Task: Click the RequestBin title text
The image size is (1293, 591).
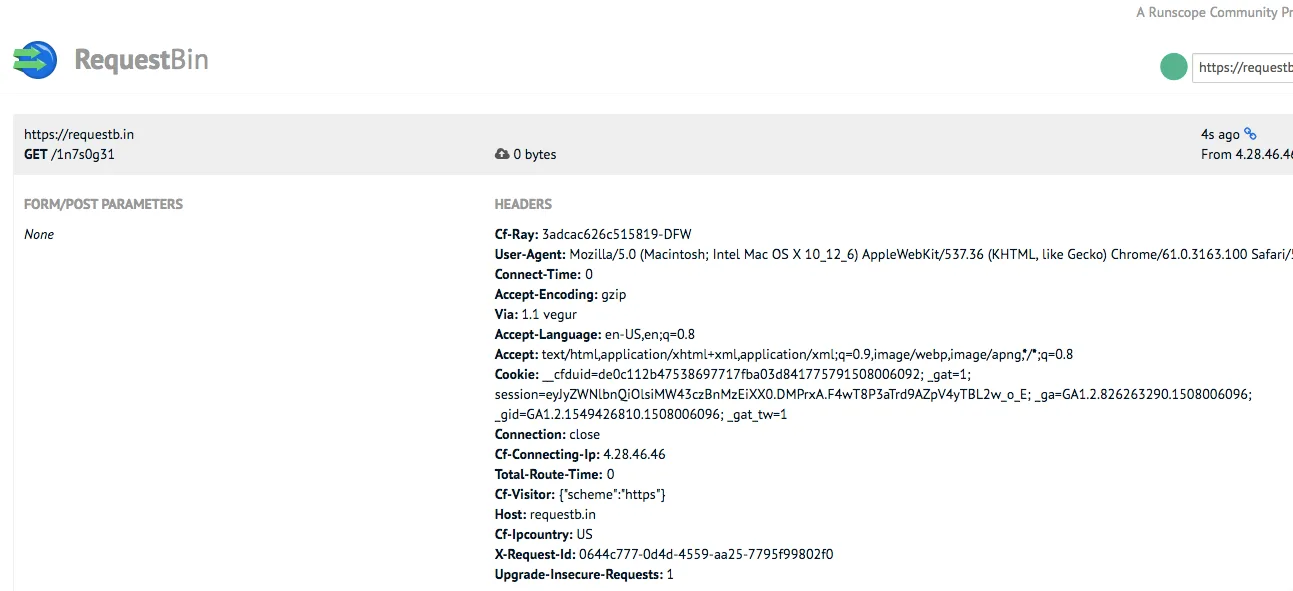Action: coord(141,60)
